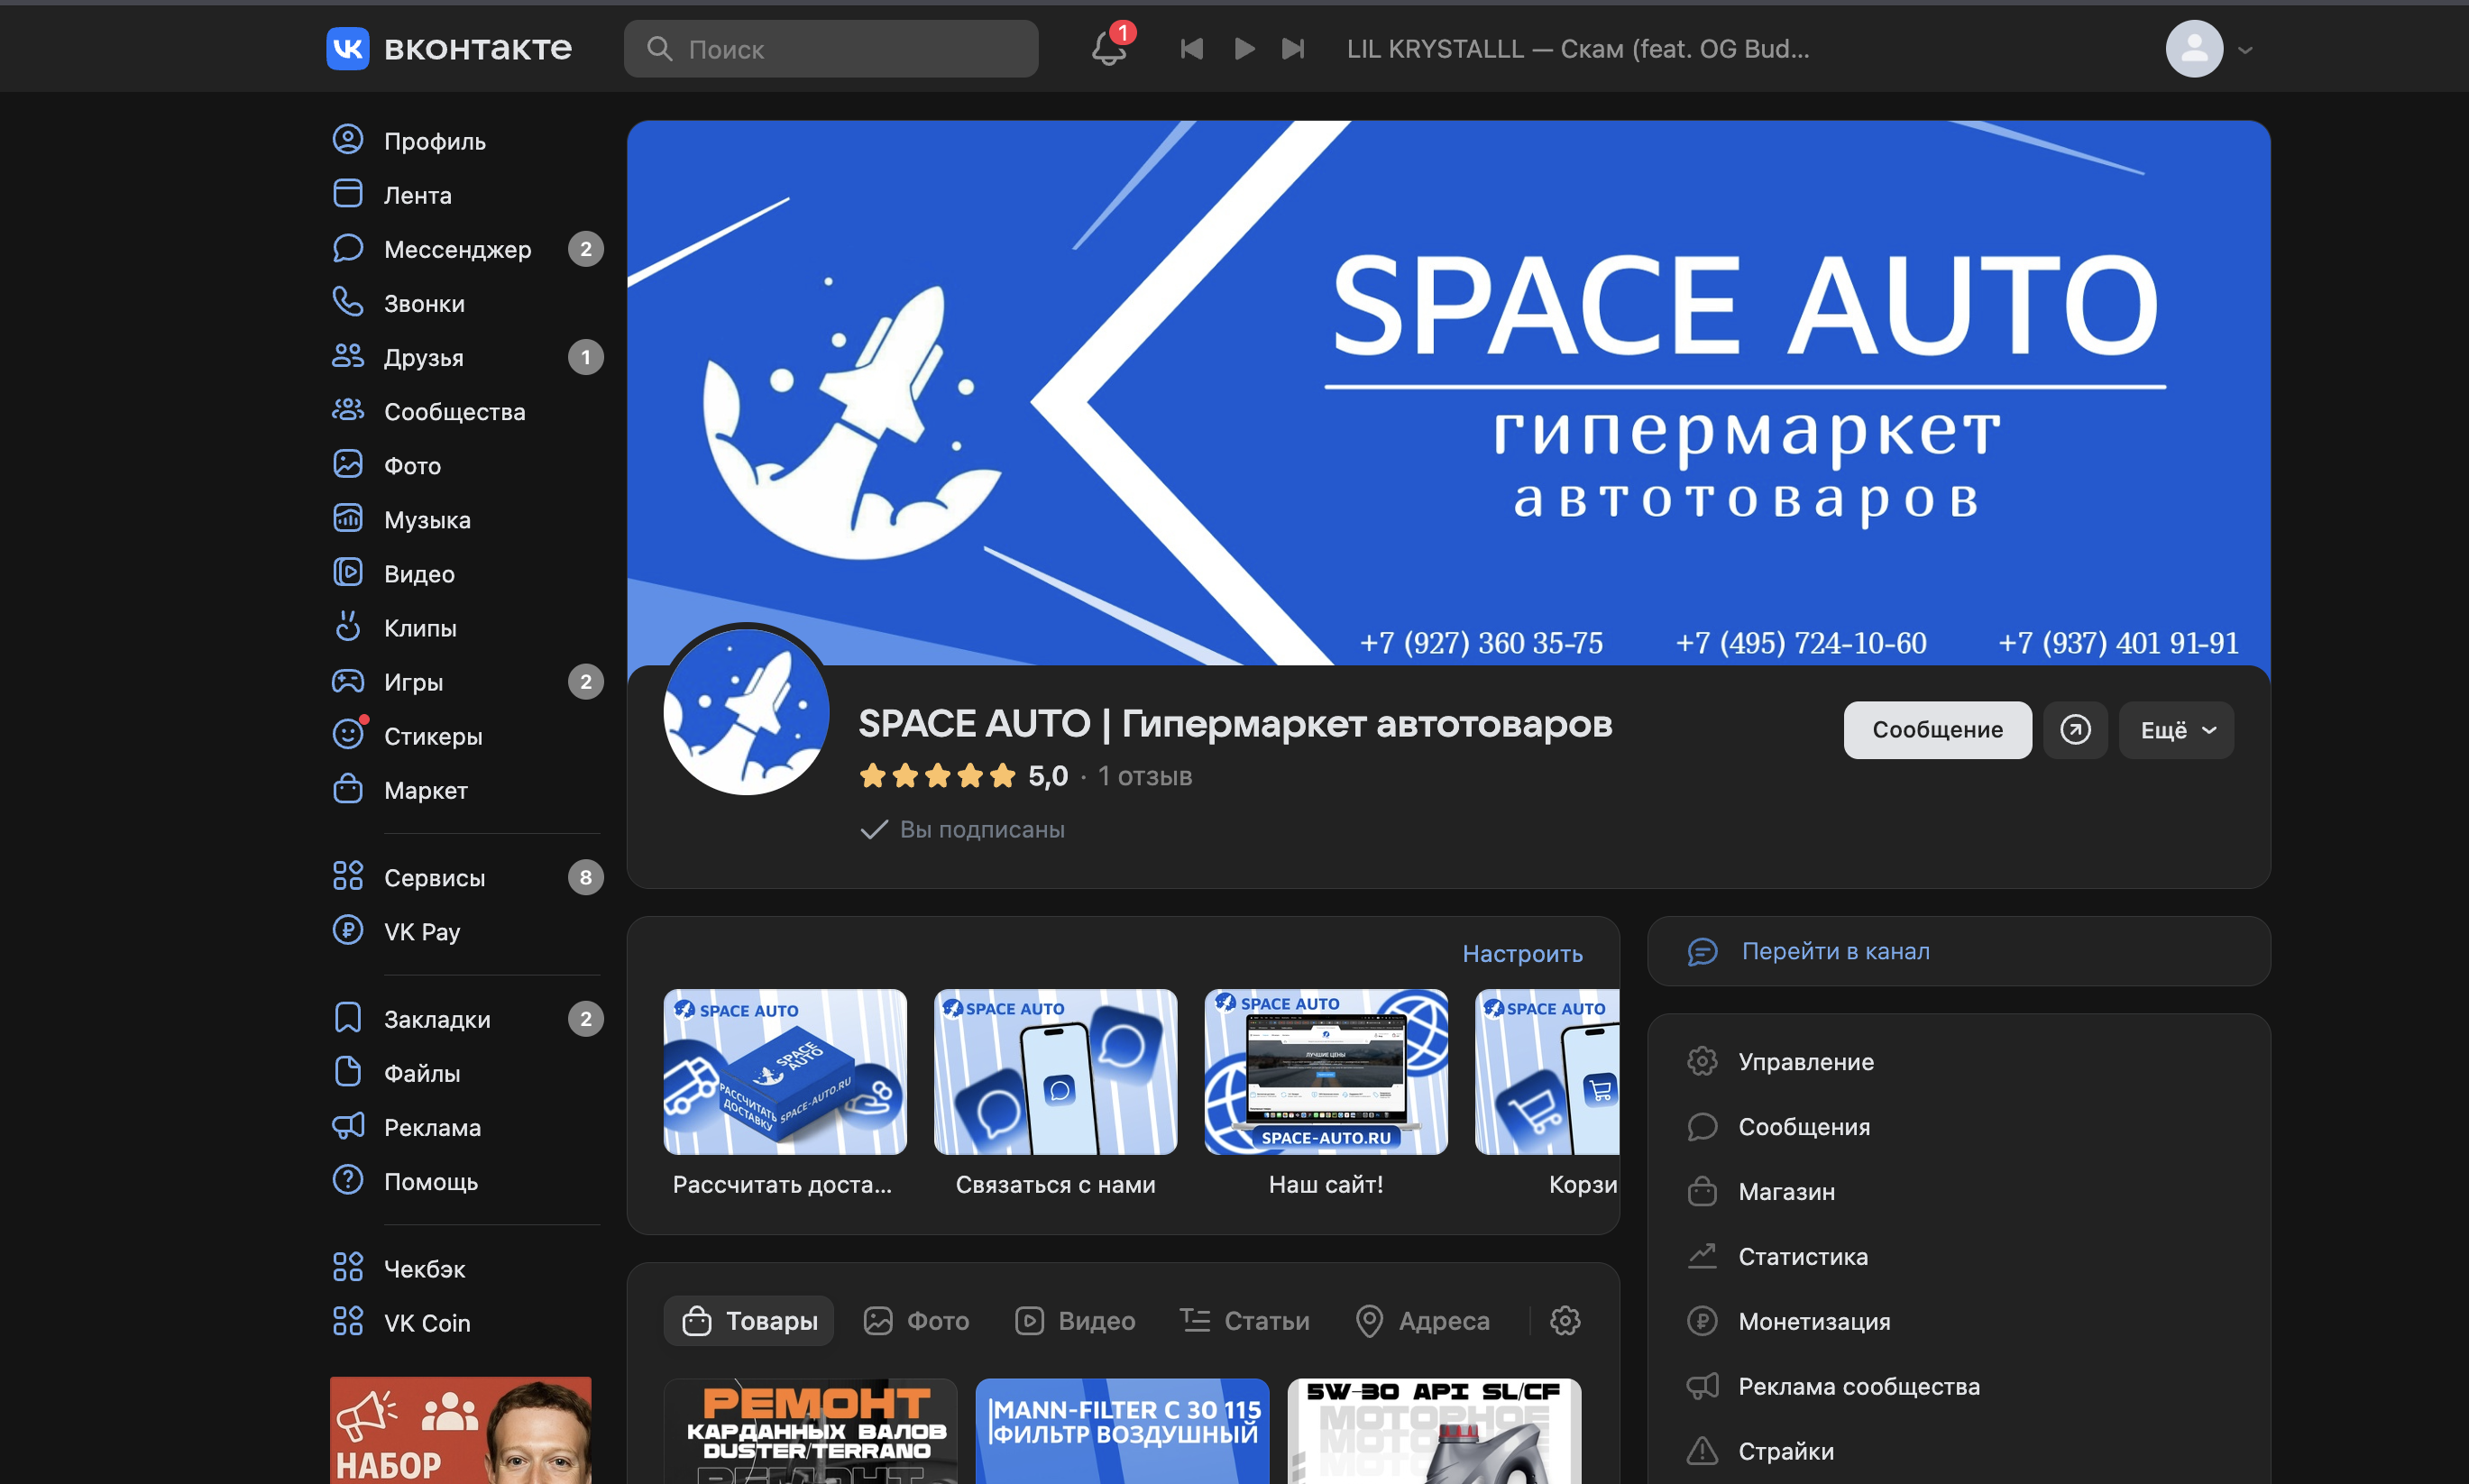
Task: Click the share arrow next to Сообщение
Action: point(2075,729)
